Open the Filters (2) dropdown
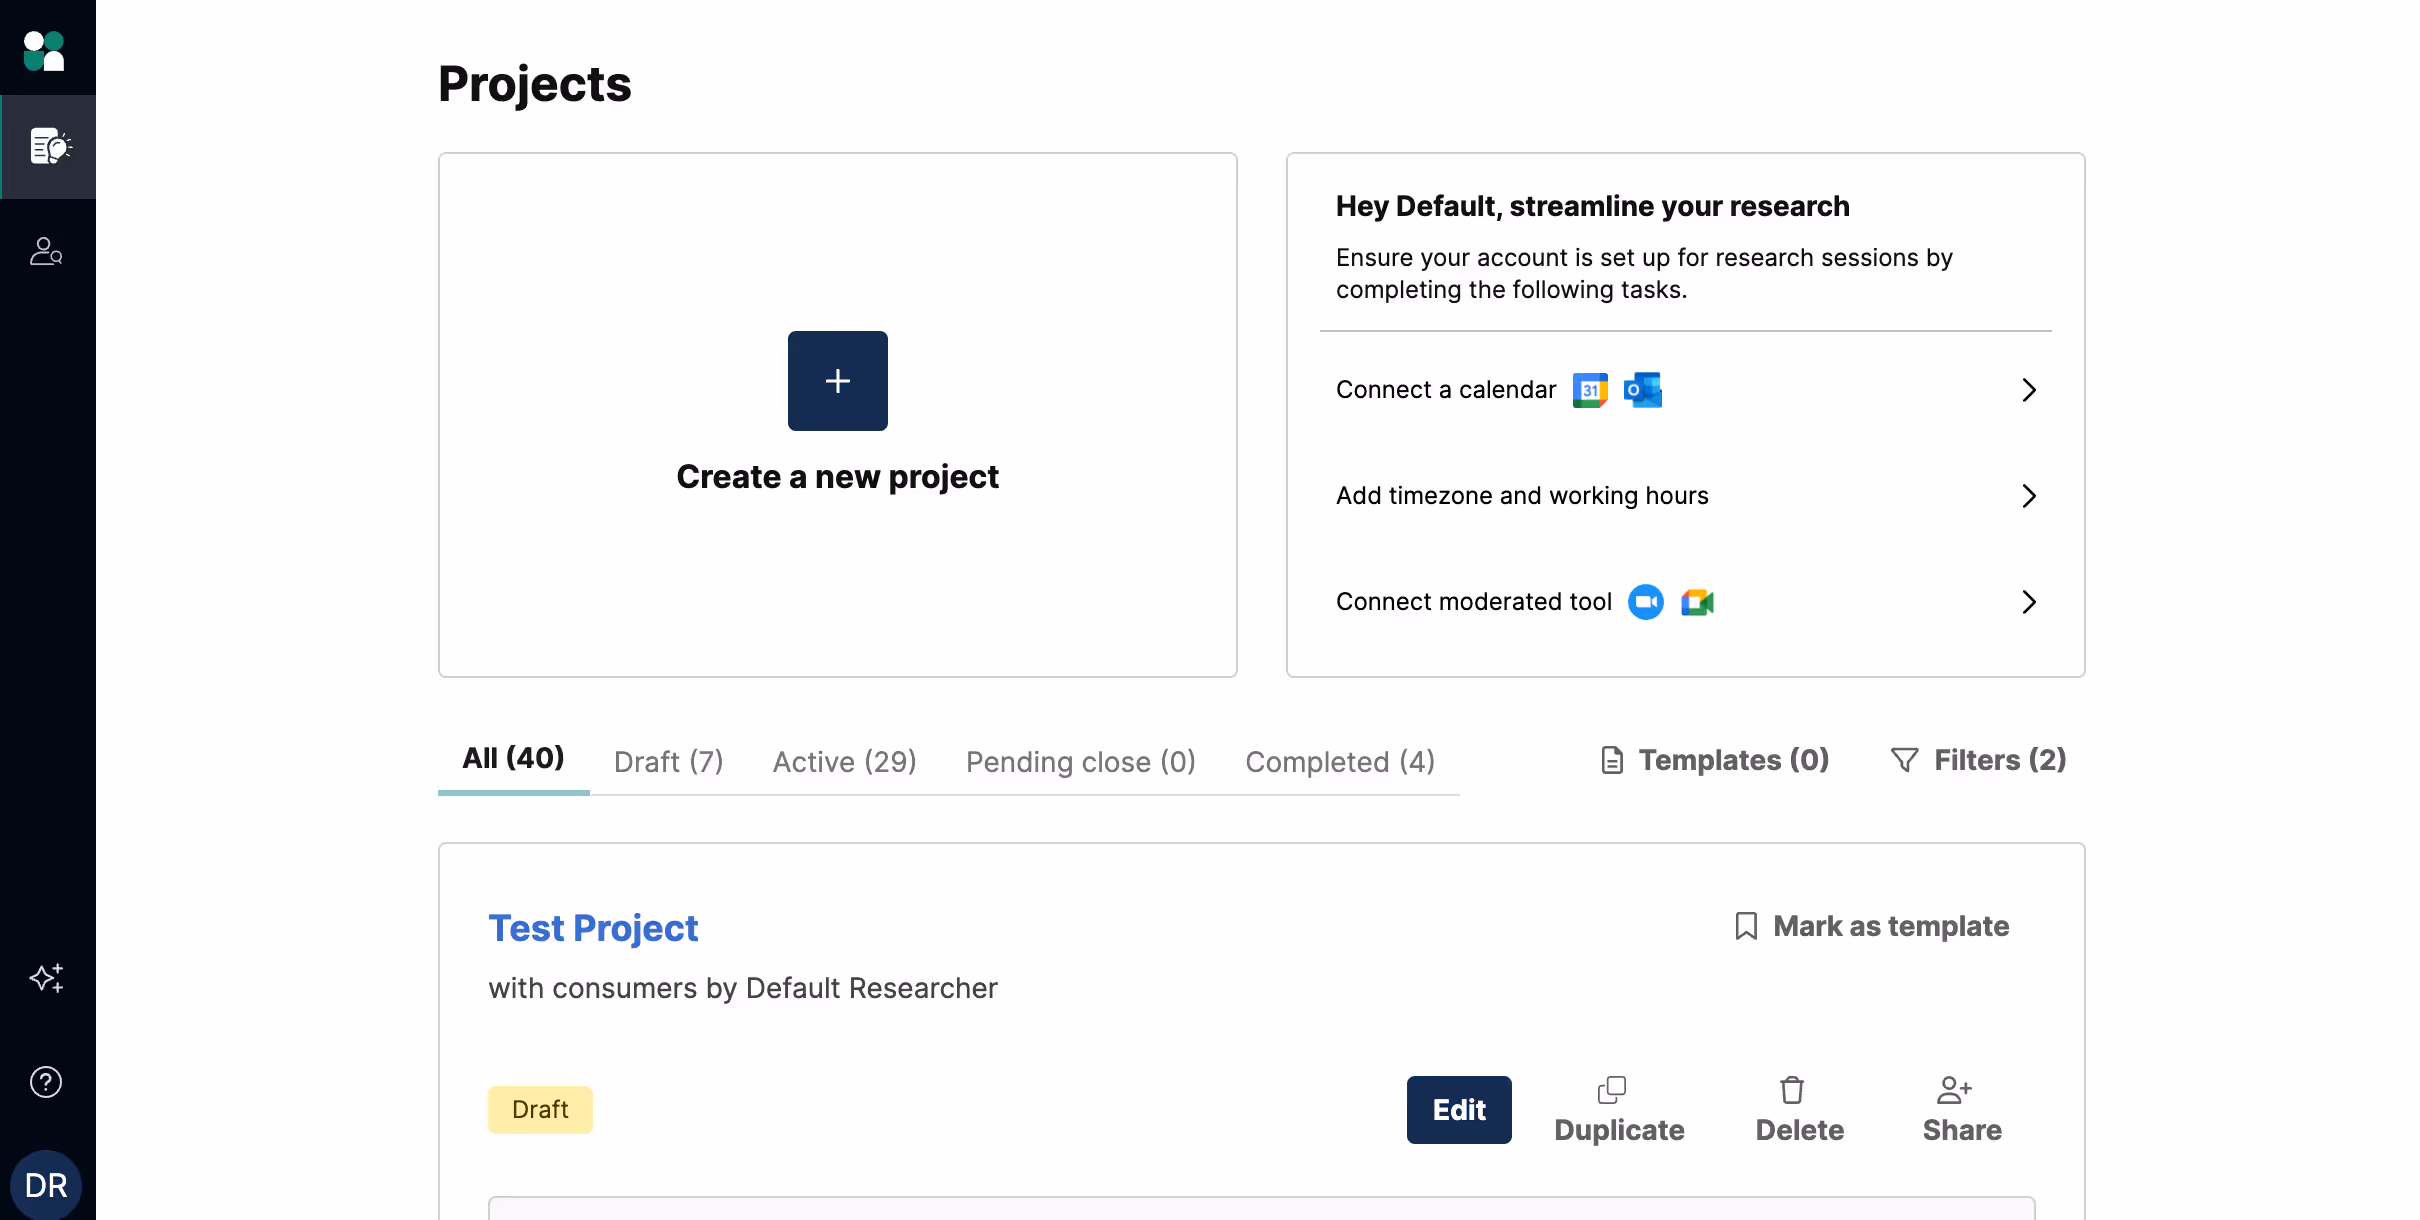 tap(1979, 760)
